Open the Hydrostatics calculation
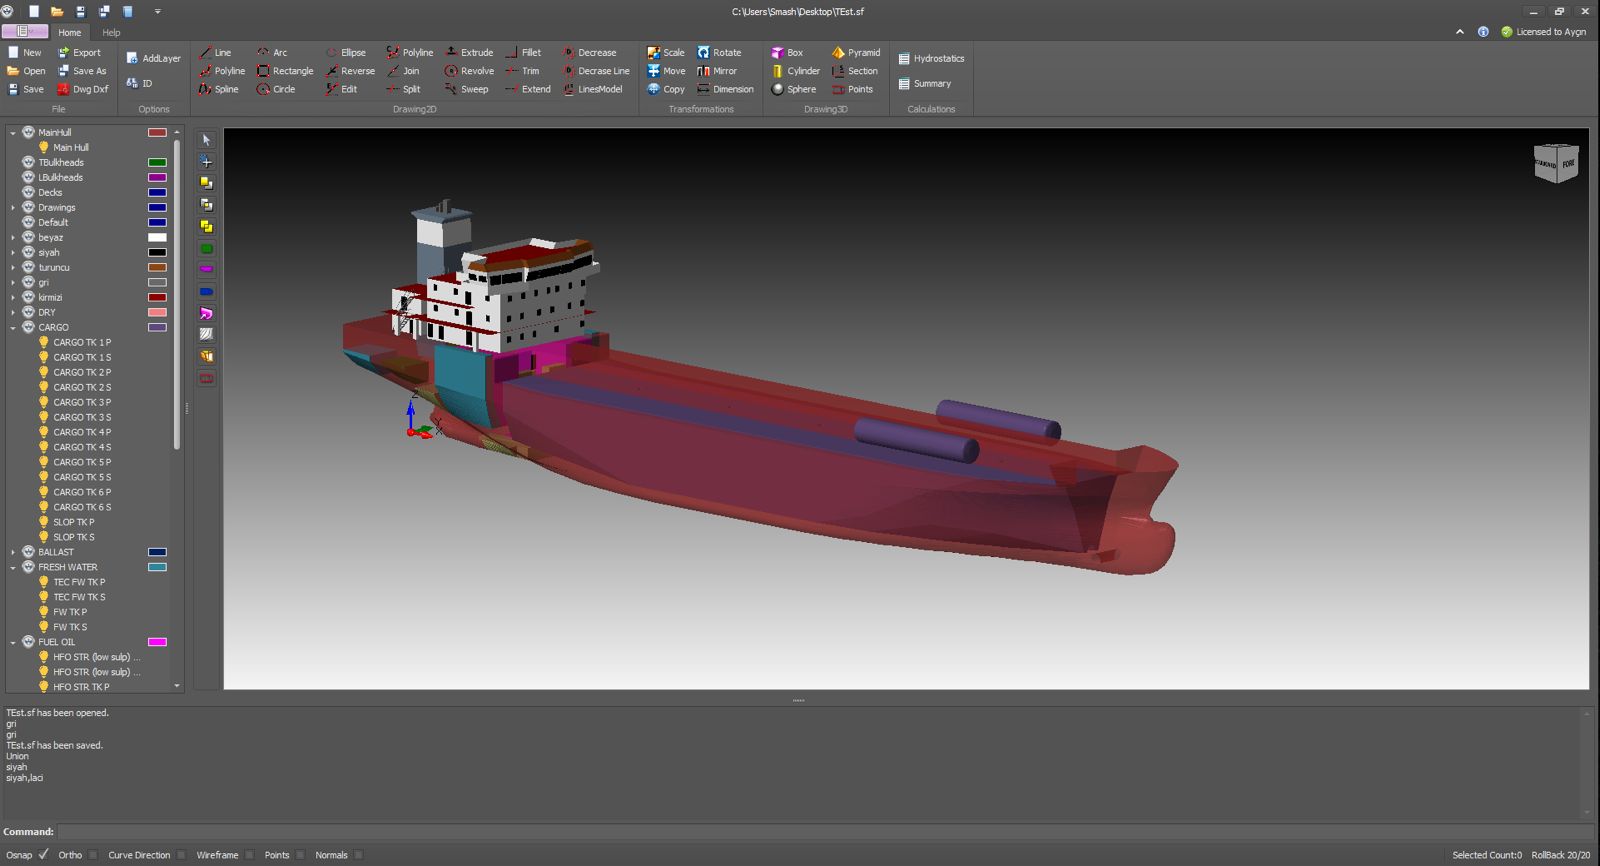 (x=930, y=59)
